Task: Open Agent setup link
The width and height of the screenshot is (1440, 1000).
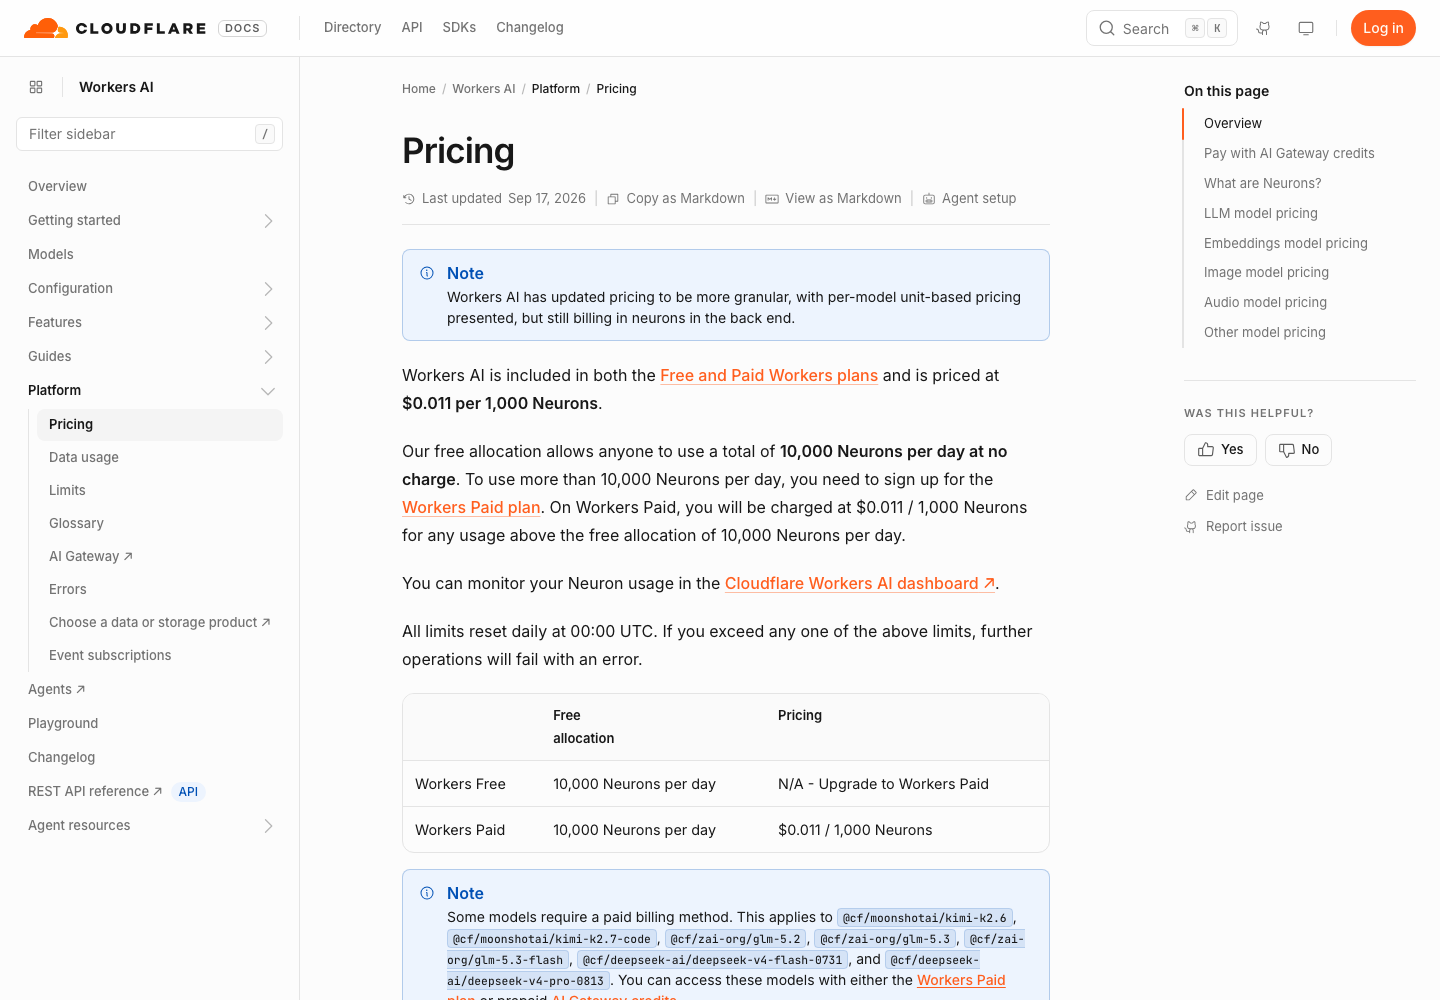Action: coord(969,199)
